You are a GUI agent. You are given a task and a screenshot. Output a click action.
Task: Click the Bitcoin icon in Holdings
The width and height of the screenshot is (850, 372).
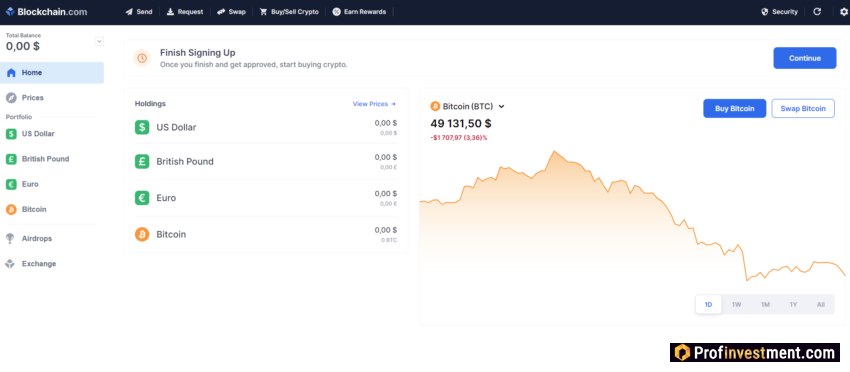click(x=142, y=234)
